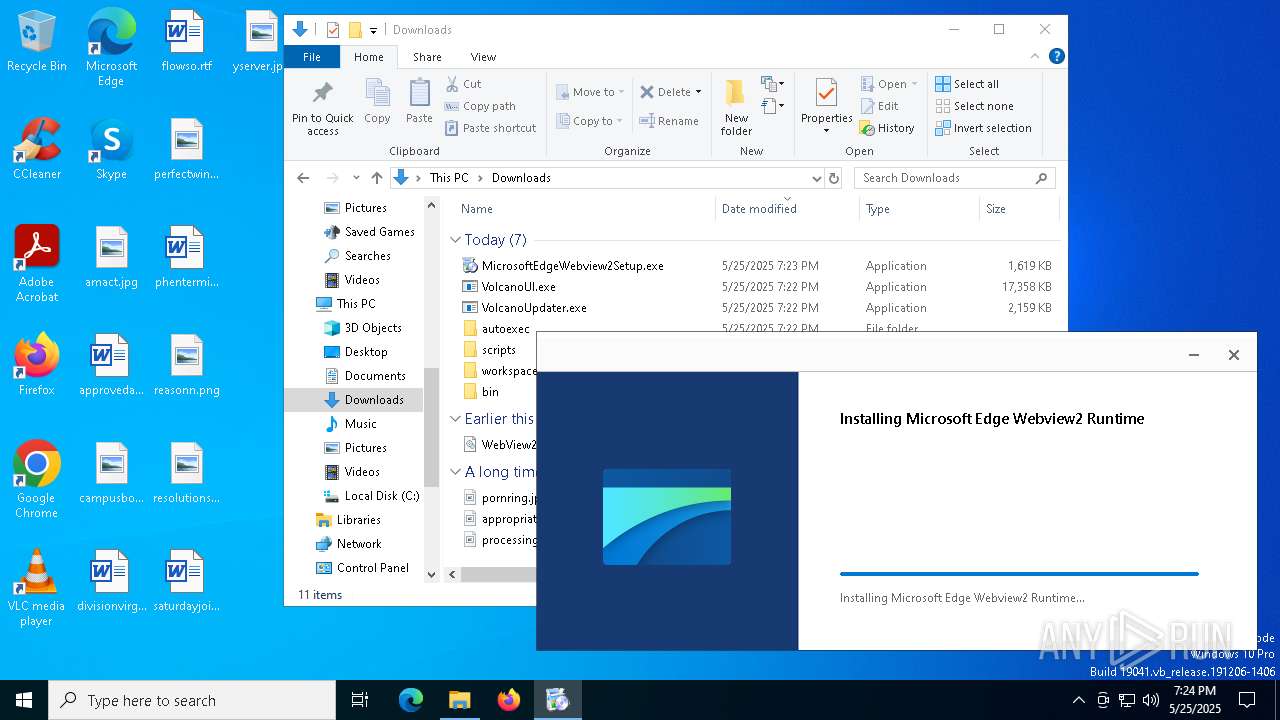Screen dimensions: 1280x720
Task: Click Paste shortcut in ribbon
Action: pyautogui.click(x=490, y=128)
